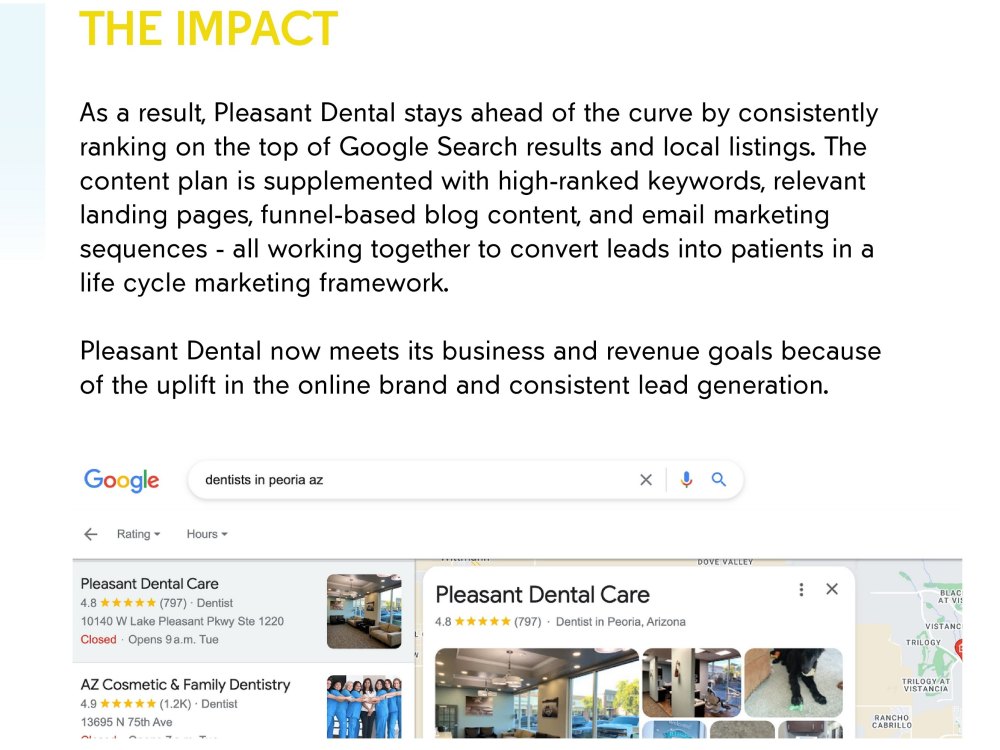Close the Pleasant Dental Care detail card
This screenshot has width=1000, height=750.
point(832,589)
